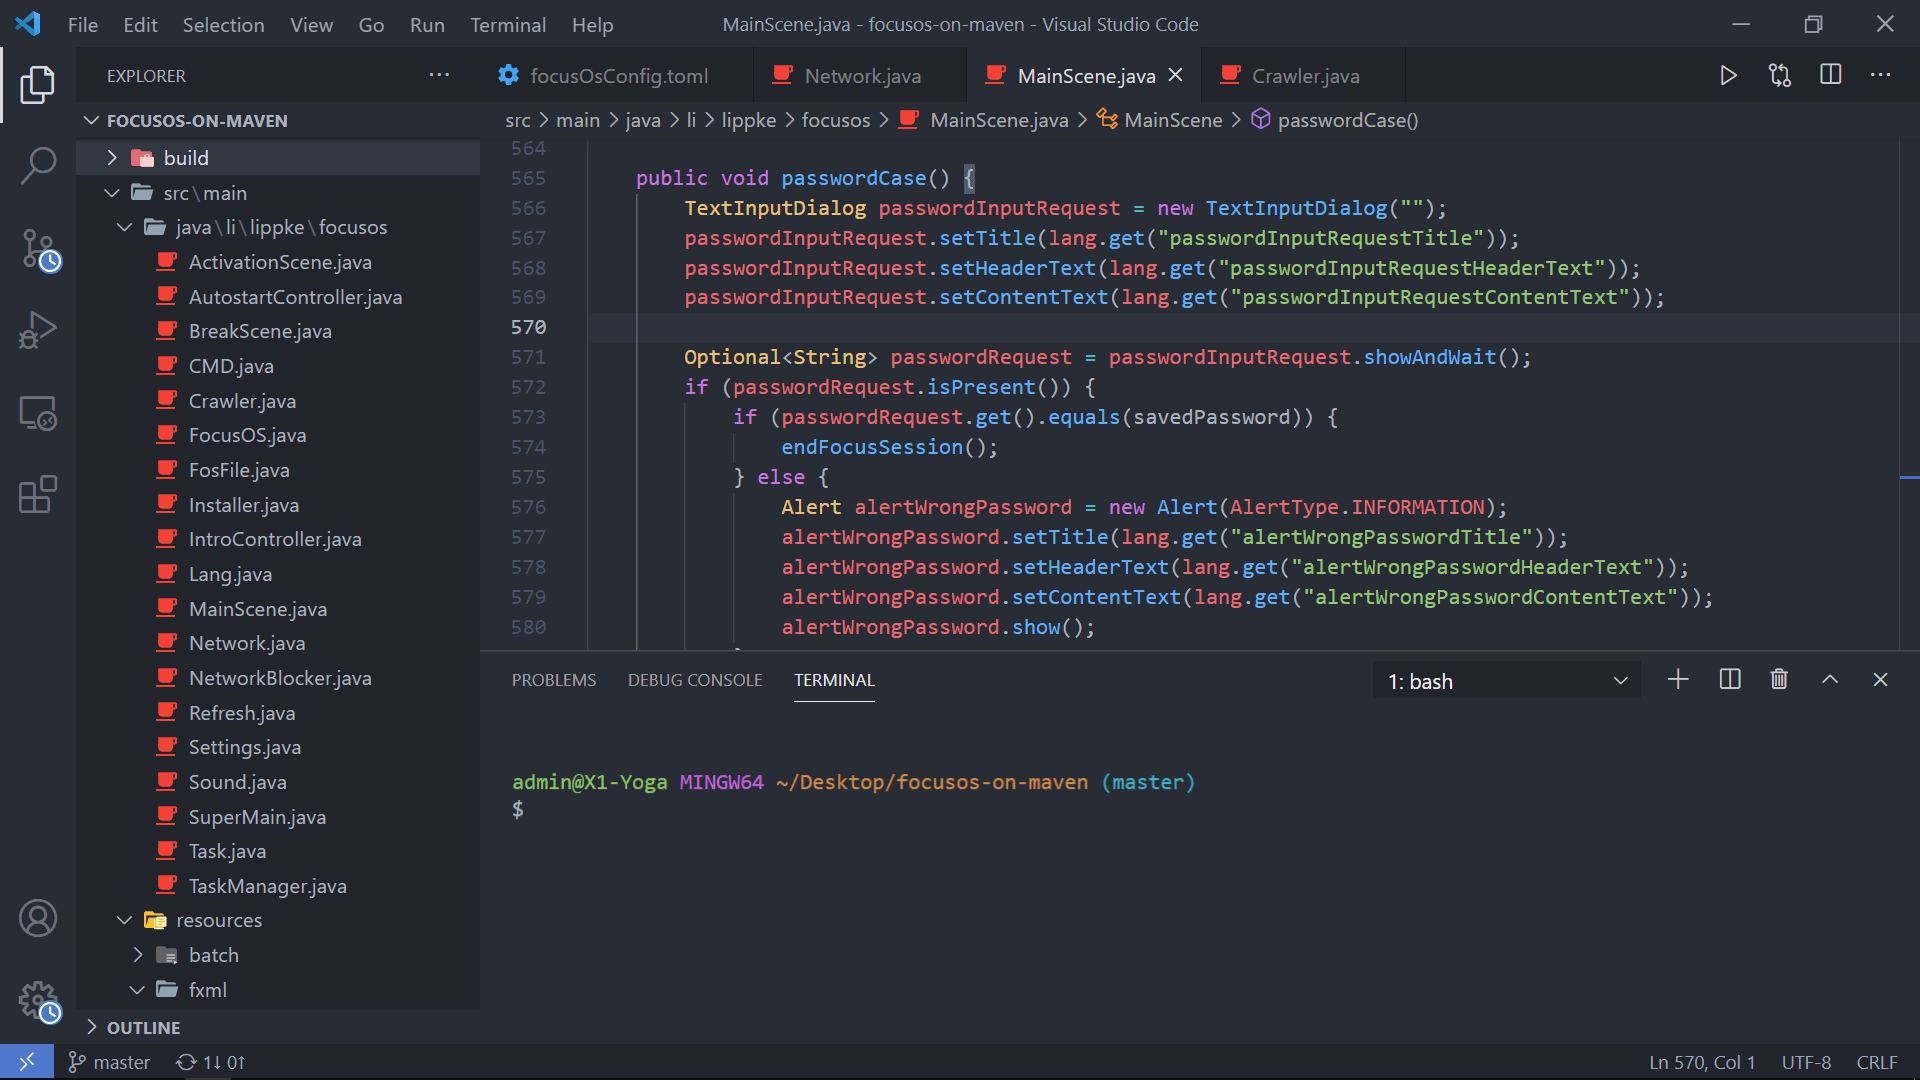Split the editor to the right
Image resolution: width=1920 pixels, height=1080 pixels.
[x=1831, y=75]
